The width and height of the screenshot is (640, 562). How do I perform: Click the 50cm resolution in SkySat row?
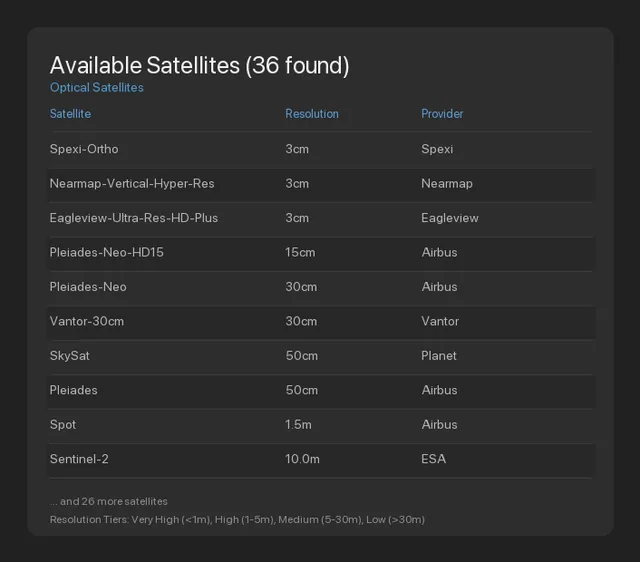[x=302, y=355]
